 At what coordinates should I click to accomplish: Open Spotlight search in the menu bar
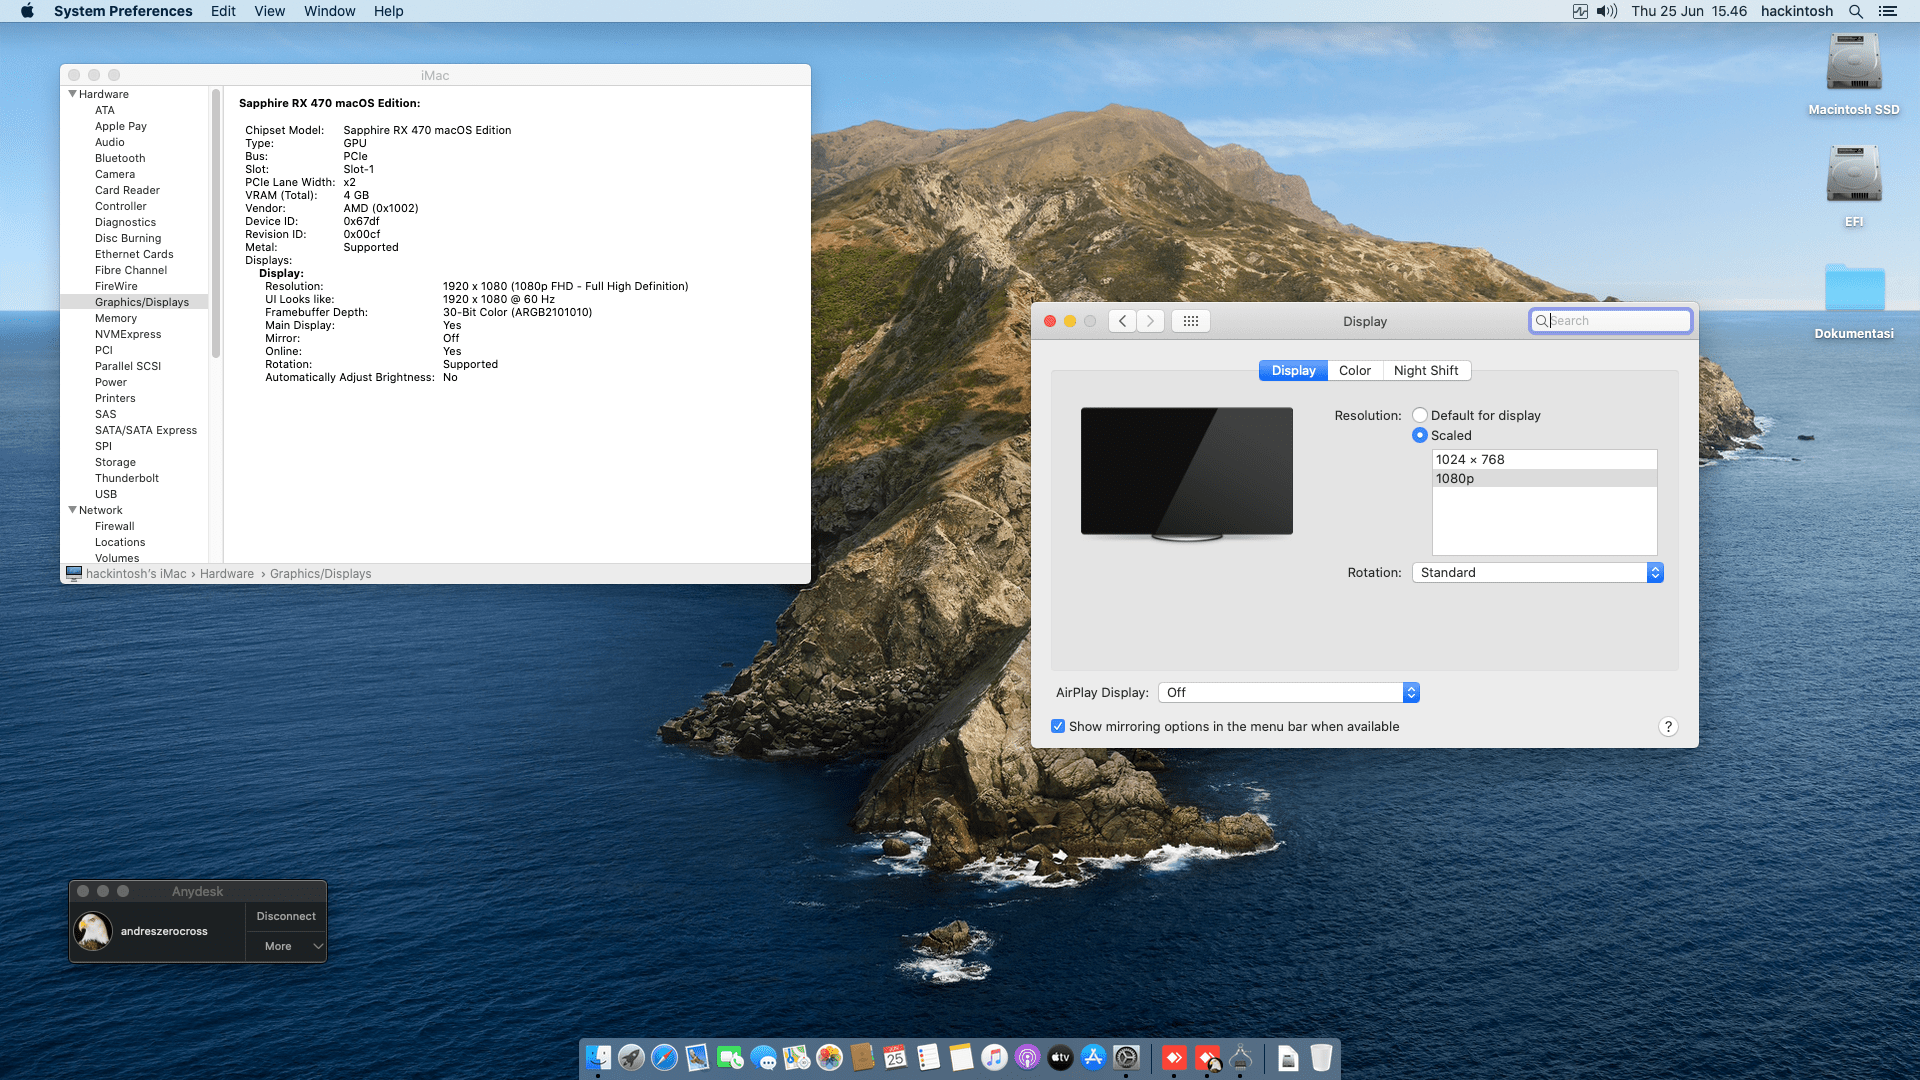[1856, 11]
